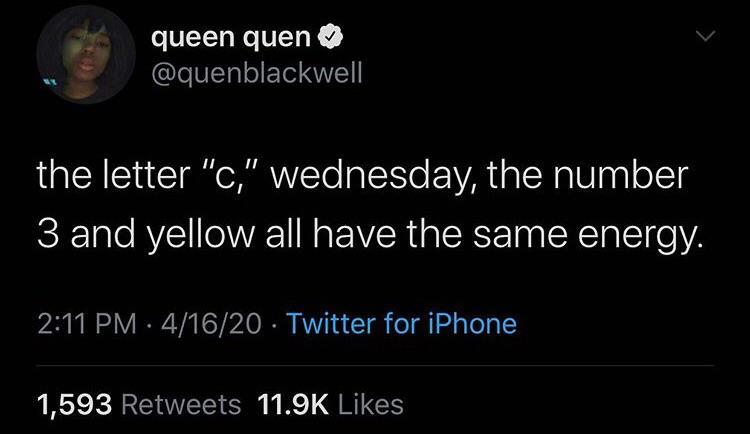The image size is (750, 434).
Task: Open queen quen's profile picture
Action: pyautogui.click(x=86, y=61)
